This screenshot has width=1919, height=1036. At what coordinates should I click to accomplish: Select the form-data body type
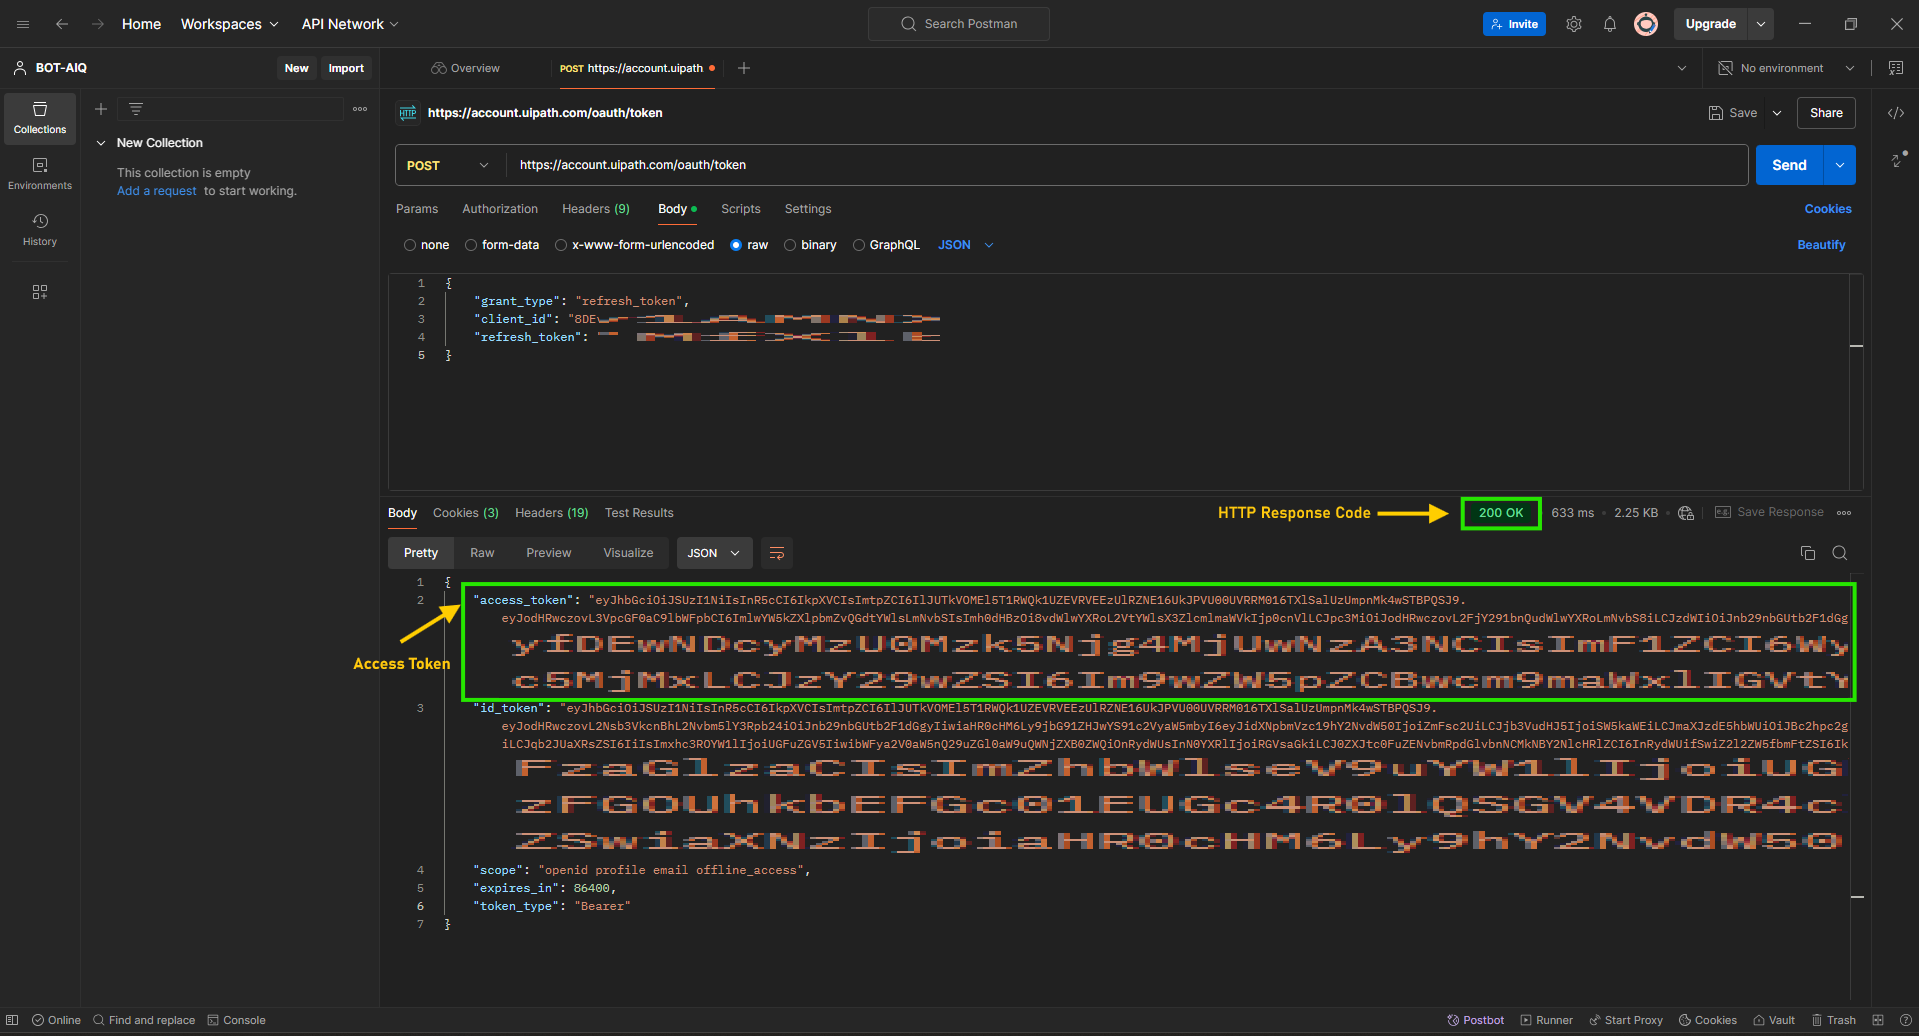point(502,245)
